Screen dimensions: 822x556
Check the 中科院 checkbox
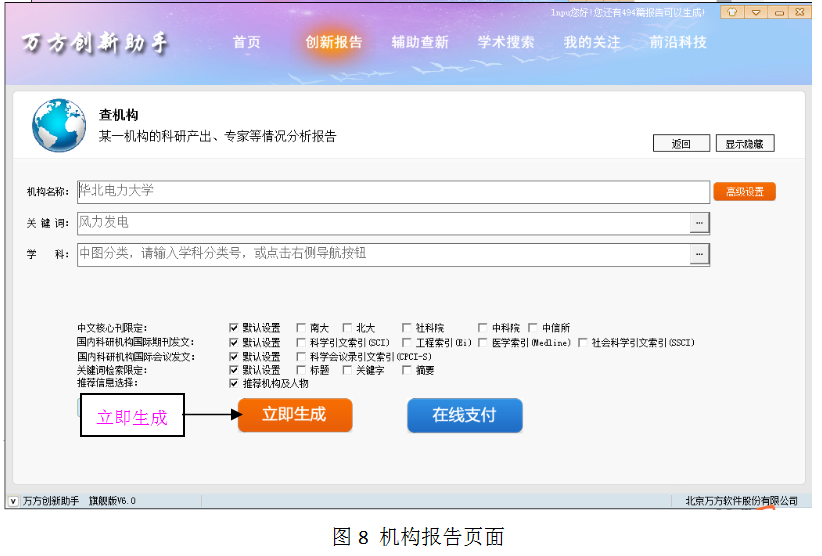[482, 328]
